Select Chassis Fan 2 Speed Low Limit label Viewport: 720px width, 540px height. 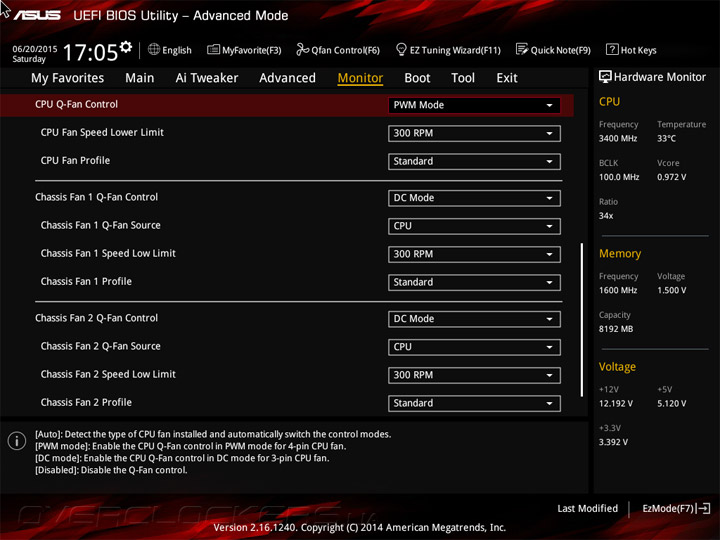click(108, 374)
